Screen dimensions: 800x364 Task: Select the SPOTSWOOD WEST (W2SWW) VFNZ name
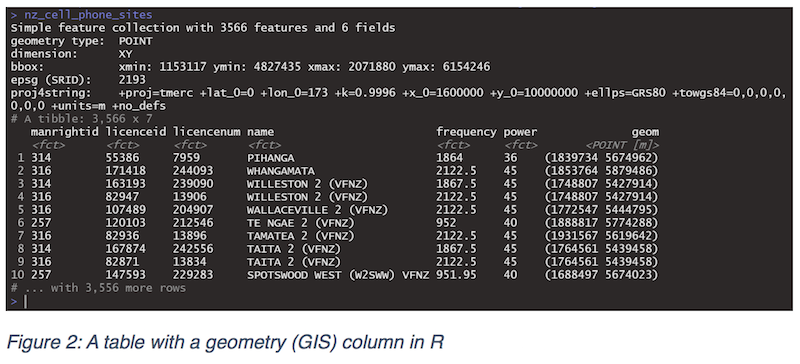click(x=338, y=275)
